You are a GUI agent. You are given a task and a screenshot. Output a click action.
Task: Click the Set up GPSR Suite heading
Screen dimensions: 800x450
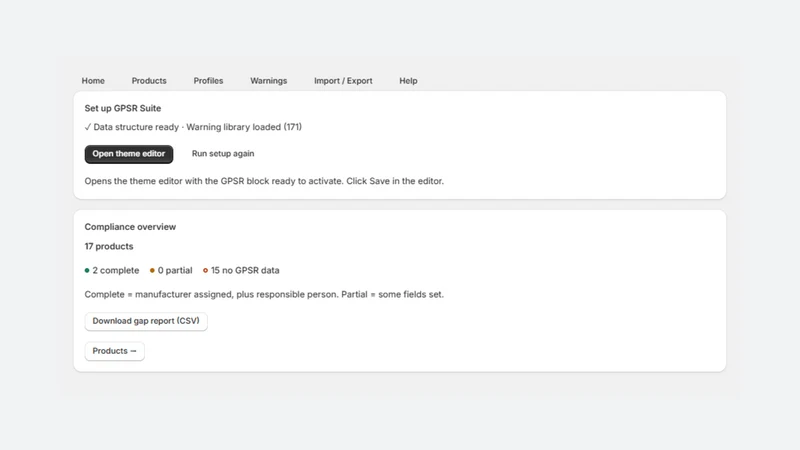[123, 108]
